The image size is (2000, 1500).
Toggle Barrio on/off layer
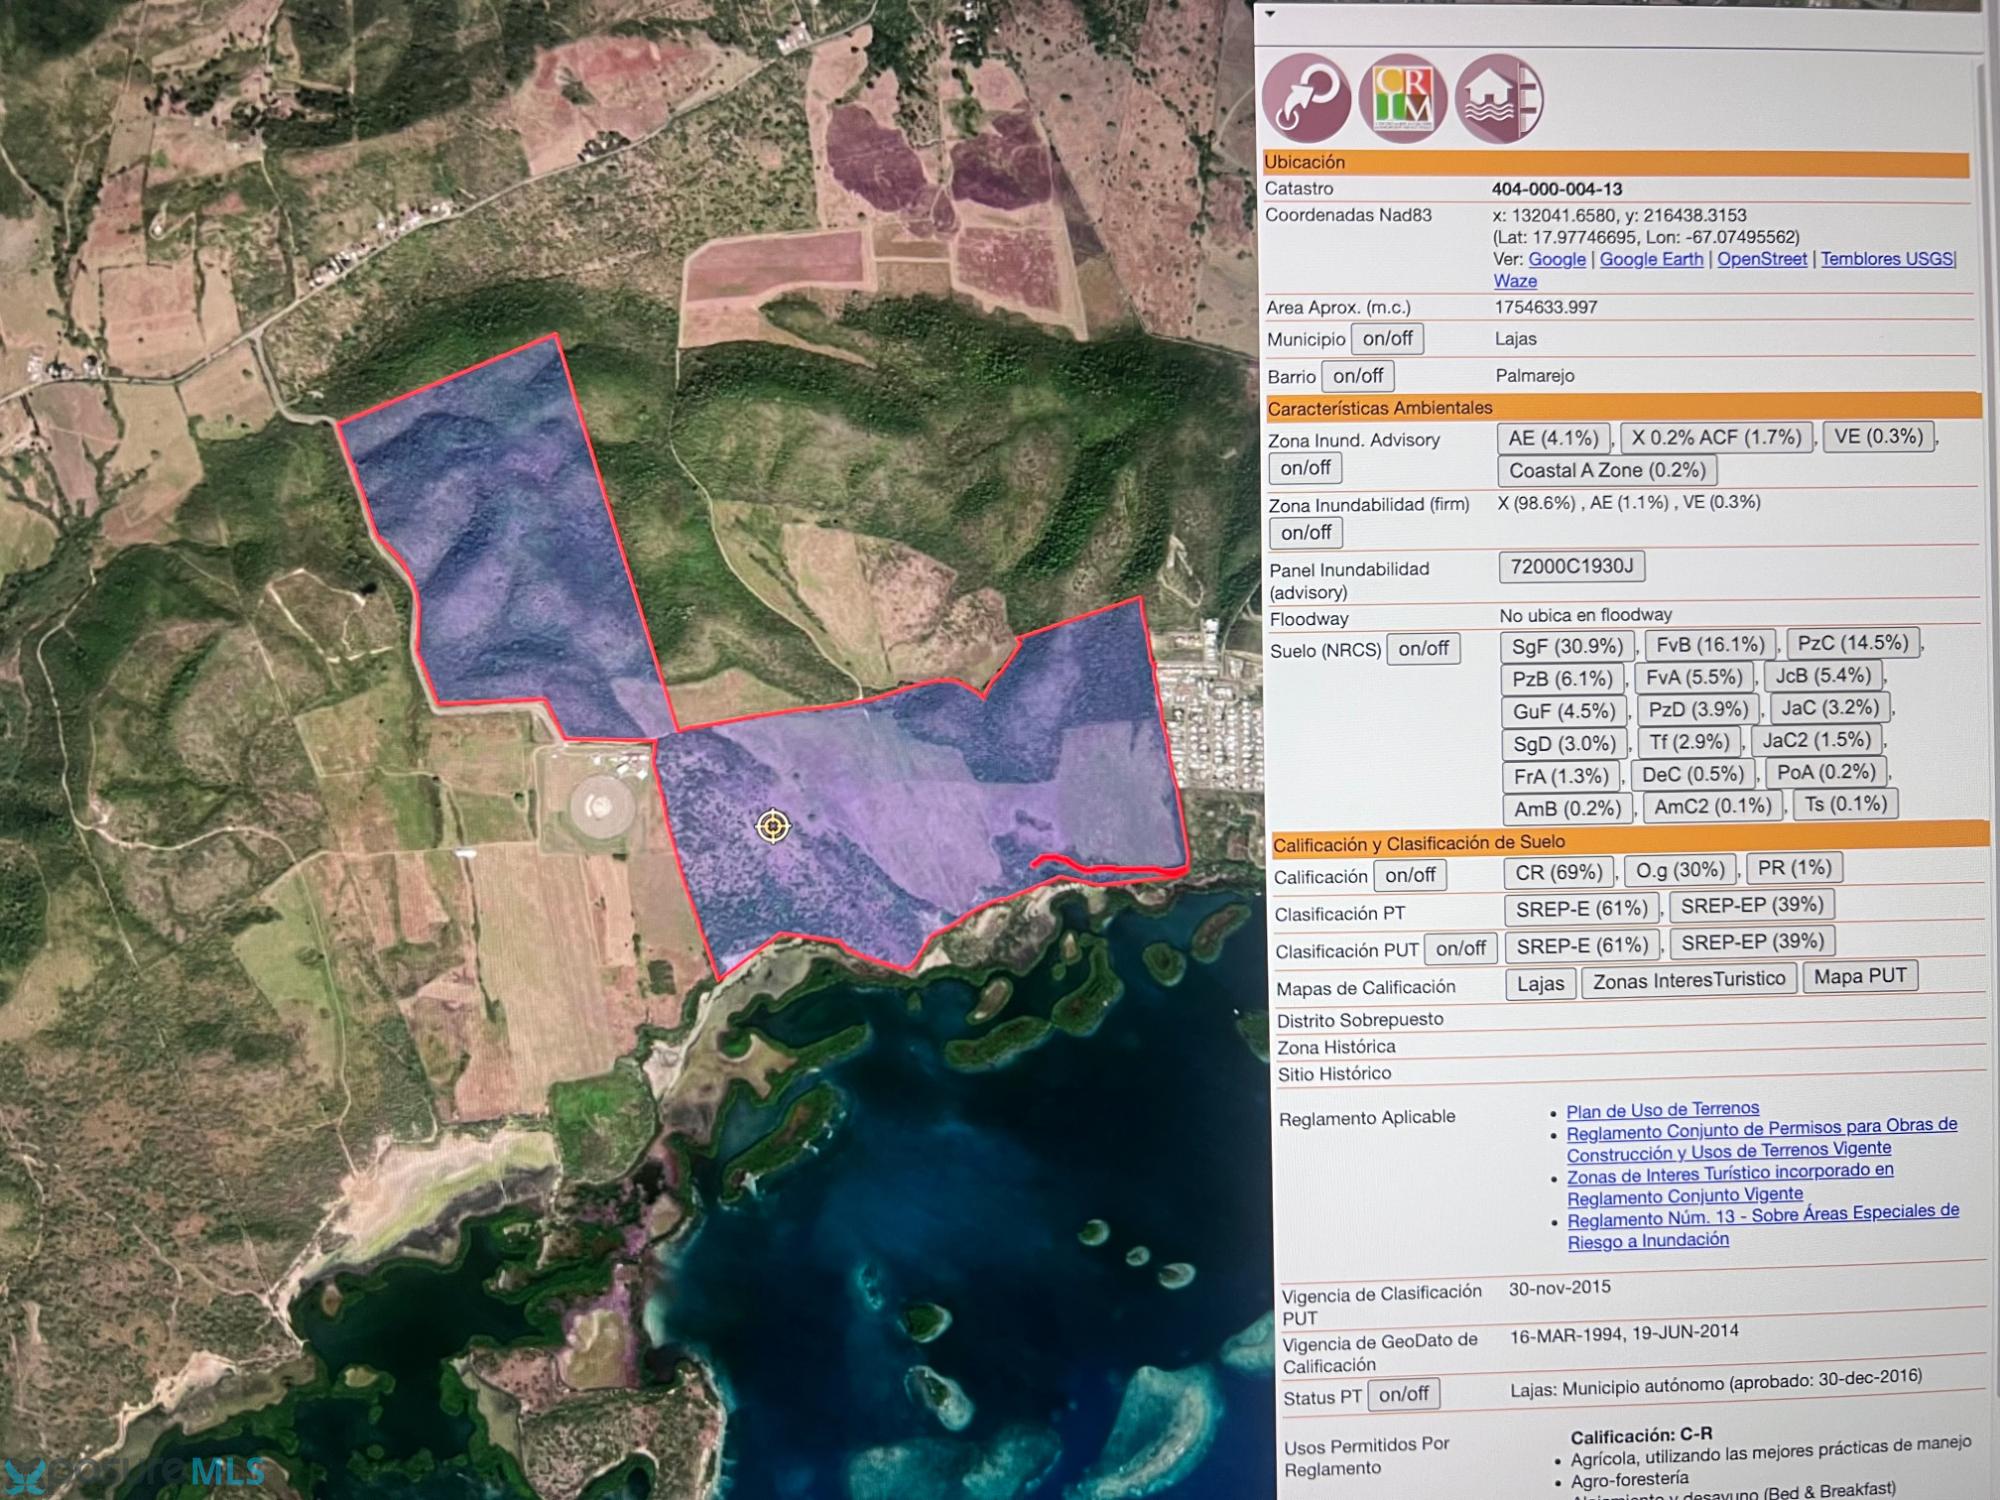[x=1357, y=376]
